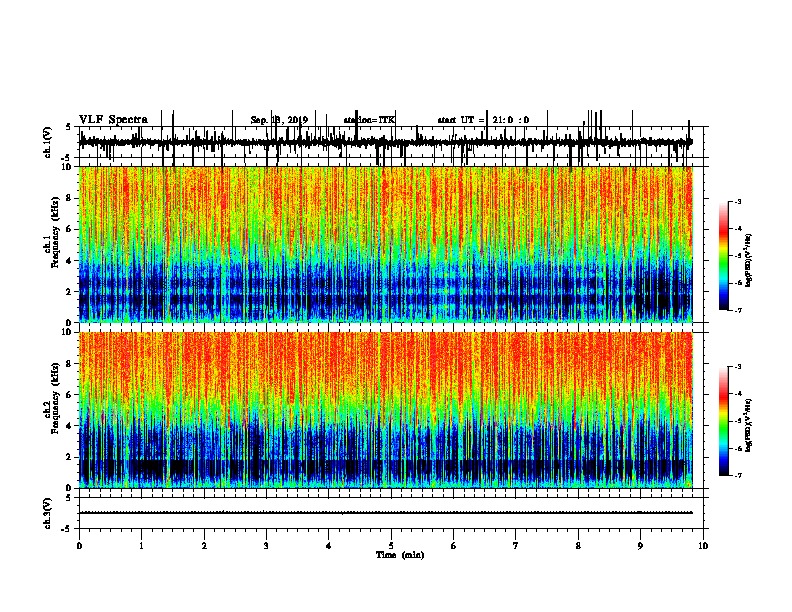Click the 'VLF Spectra' plot title
The width and height of the screenshot is (792, 612).
coord(113,120)
